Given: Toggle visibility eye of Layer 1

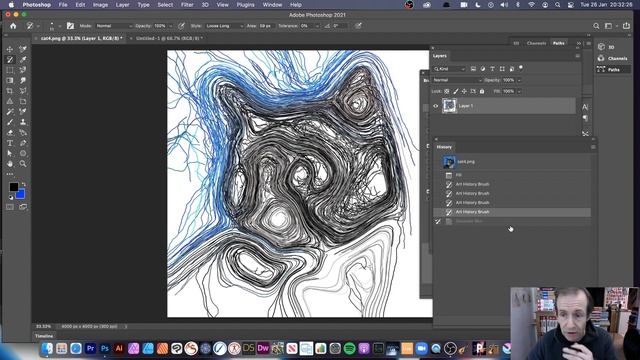Looking at the screenshot, I should coord(436,106).
